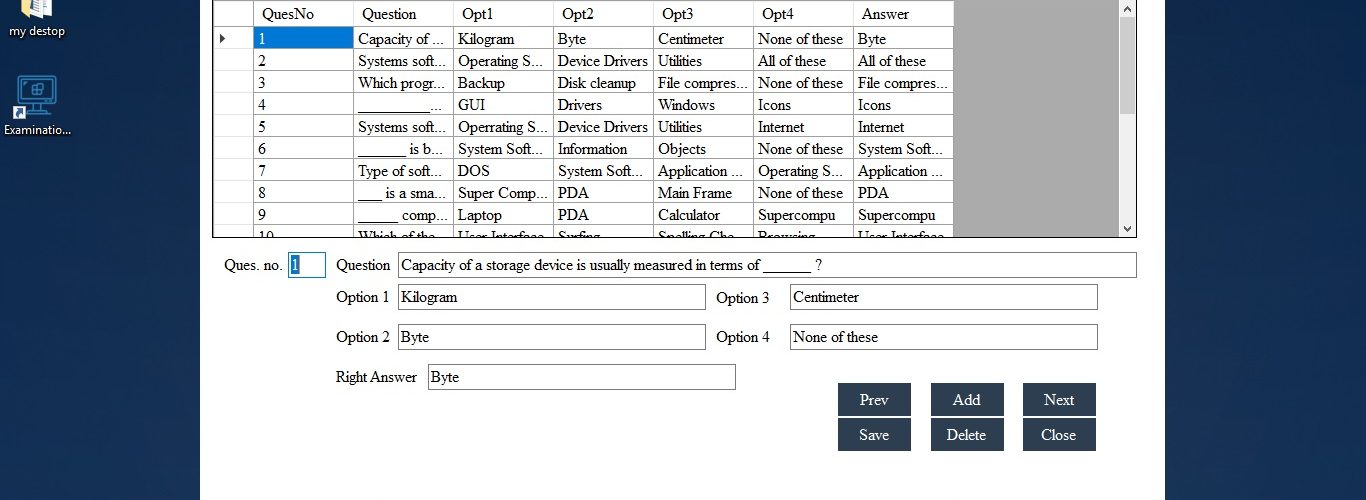Click the grid's vertical scrollbar thumb
Screen dimensions: 1366x500
1128,65
